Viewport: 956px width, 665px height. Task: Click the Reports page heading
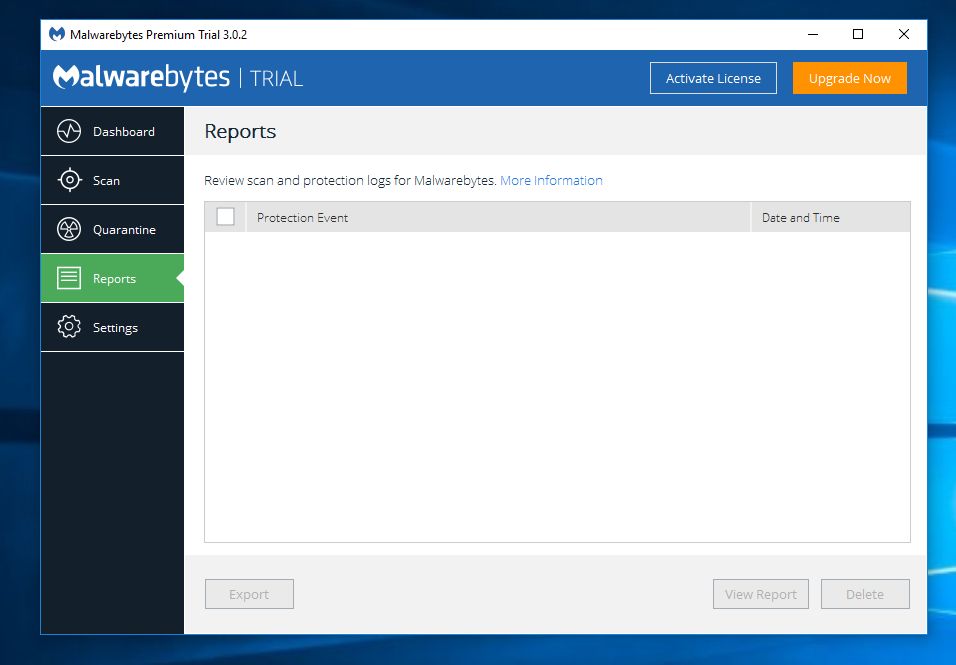240,132
